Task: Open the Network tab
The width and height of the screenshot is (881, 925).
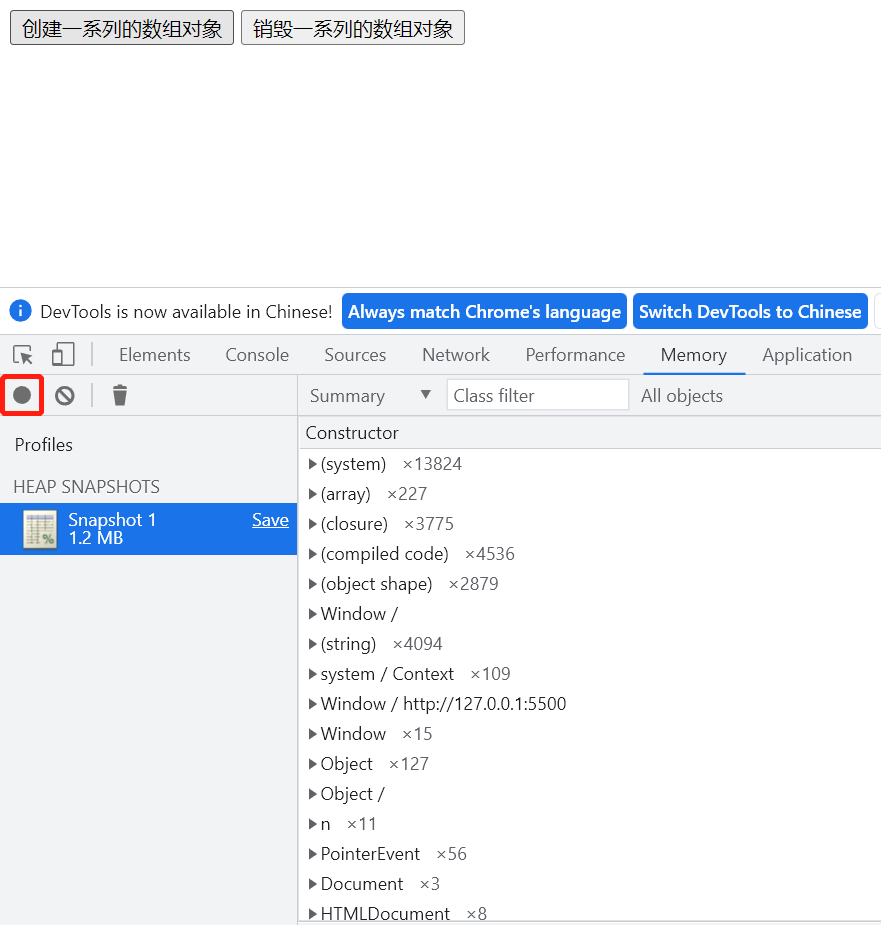Action: tap(456, 355)
